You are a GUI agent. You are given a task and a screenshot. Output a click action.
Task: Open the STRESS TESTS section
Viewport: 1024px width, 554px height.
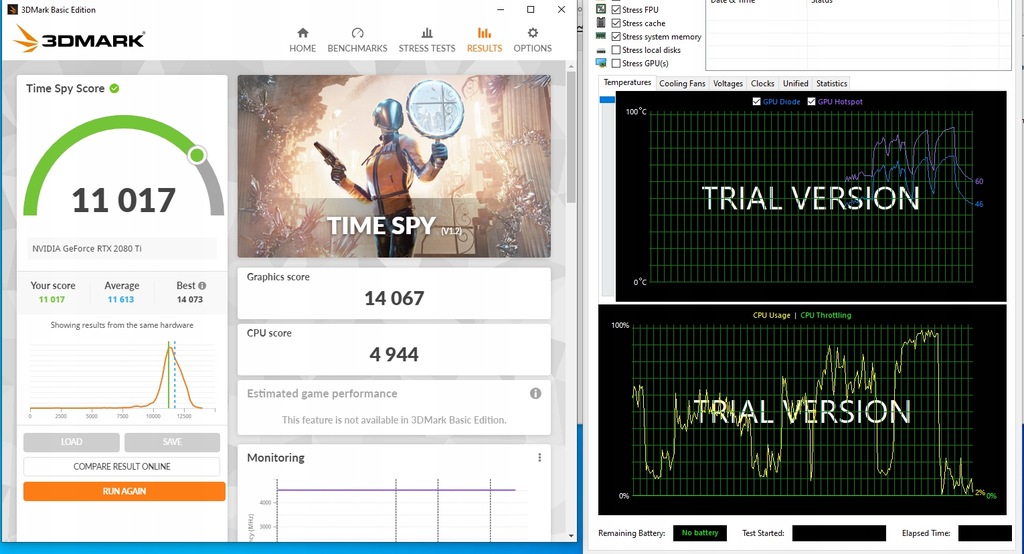[x=427, y=40]
